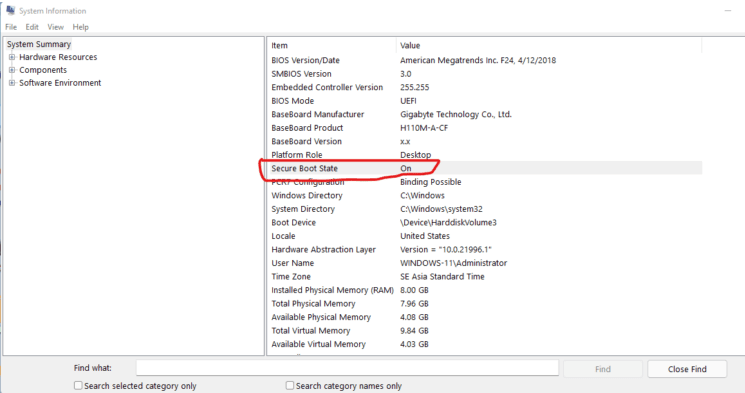This screenshot has width=745, height=393.
Task: Select the BaseBoard Manufacturer row
Action: pos(485,115)
